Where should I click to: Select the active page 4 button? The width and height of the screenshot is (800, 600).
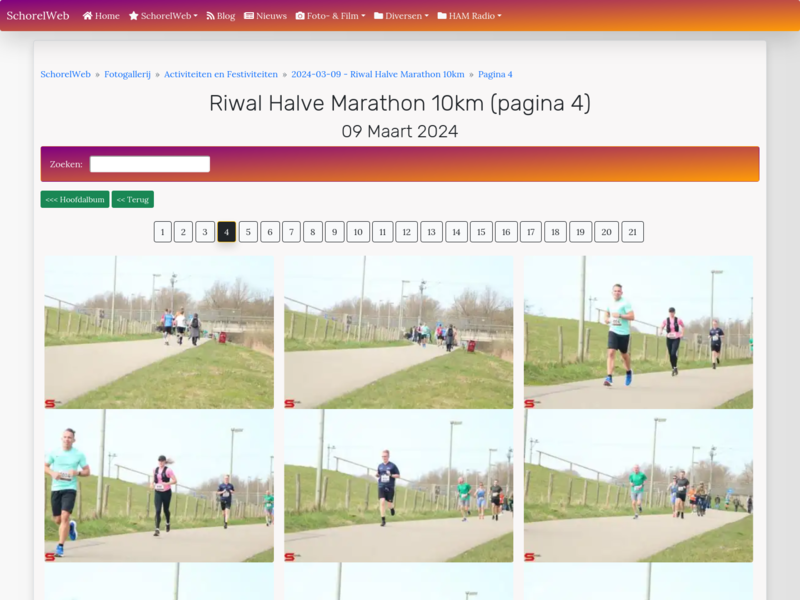point(227,232)
